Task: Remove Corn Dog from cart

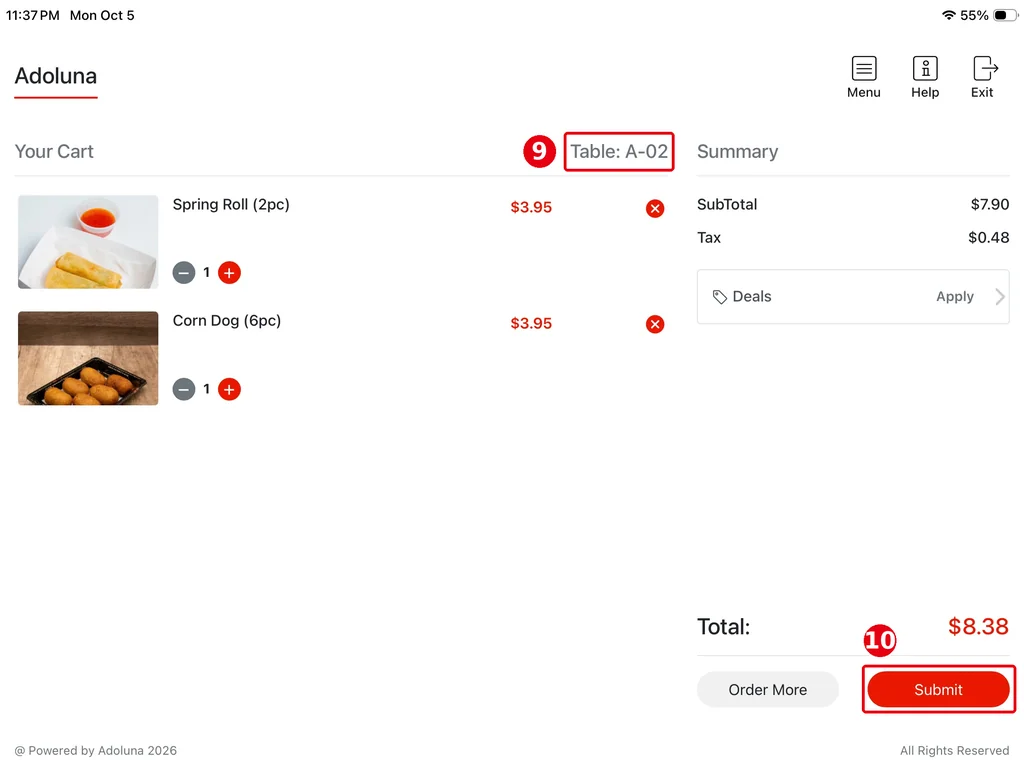Action: click(654, 324)
